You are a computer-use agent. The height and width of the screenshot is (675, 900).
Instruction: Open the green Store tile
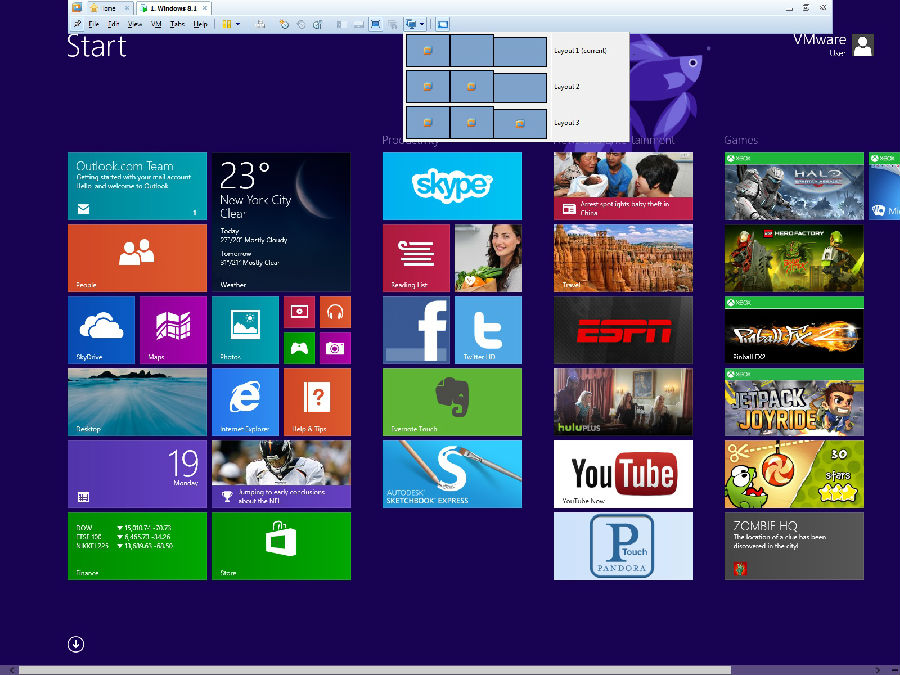[281, 545]
